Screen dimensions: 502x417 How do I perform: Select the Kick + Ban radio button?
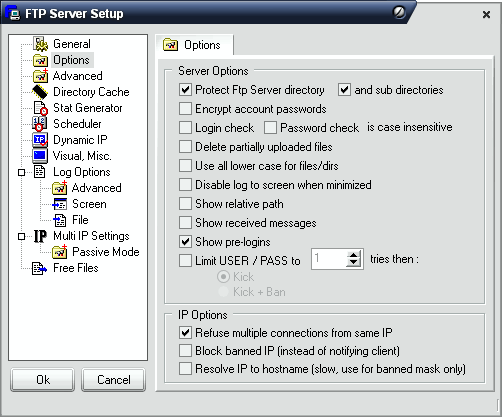coord(223,292)
